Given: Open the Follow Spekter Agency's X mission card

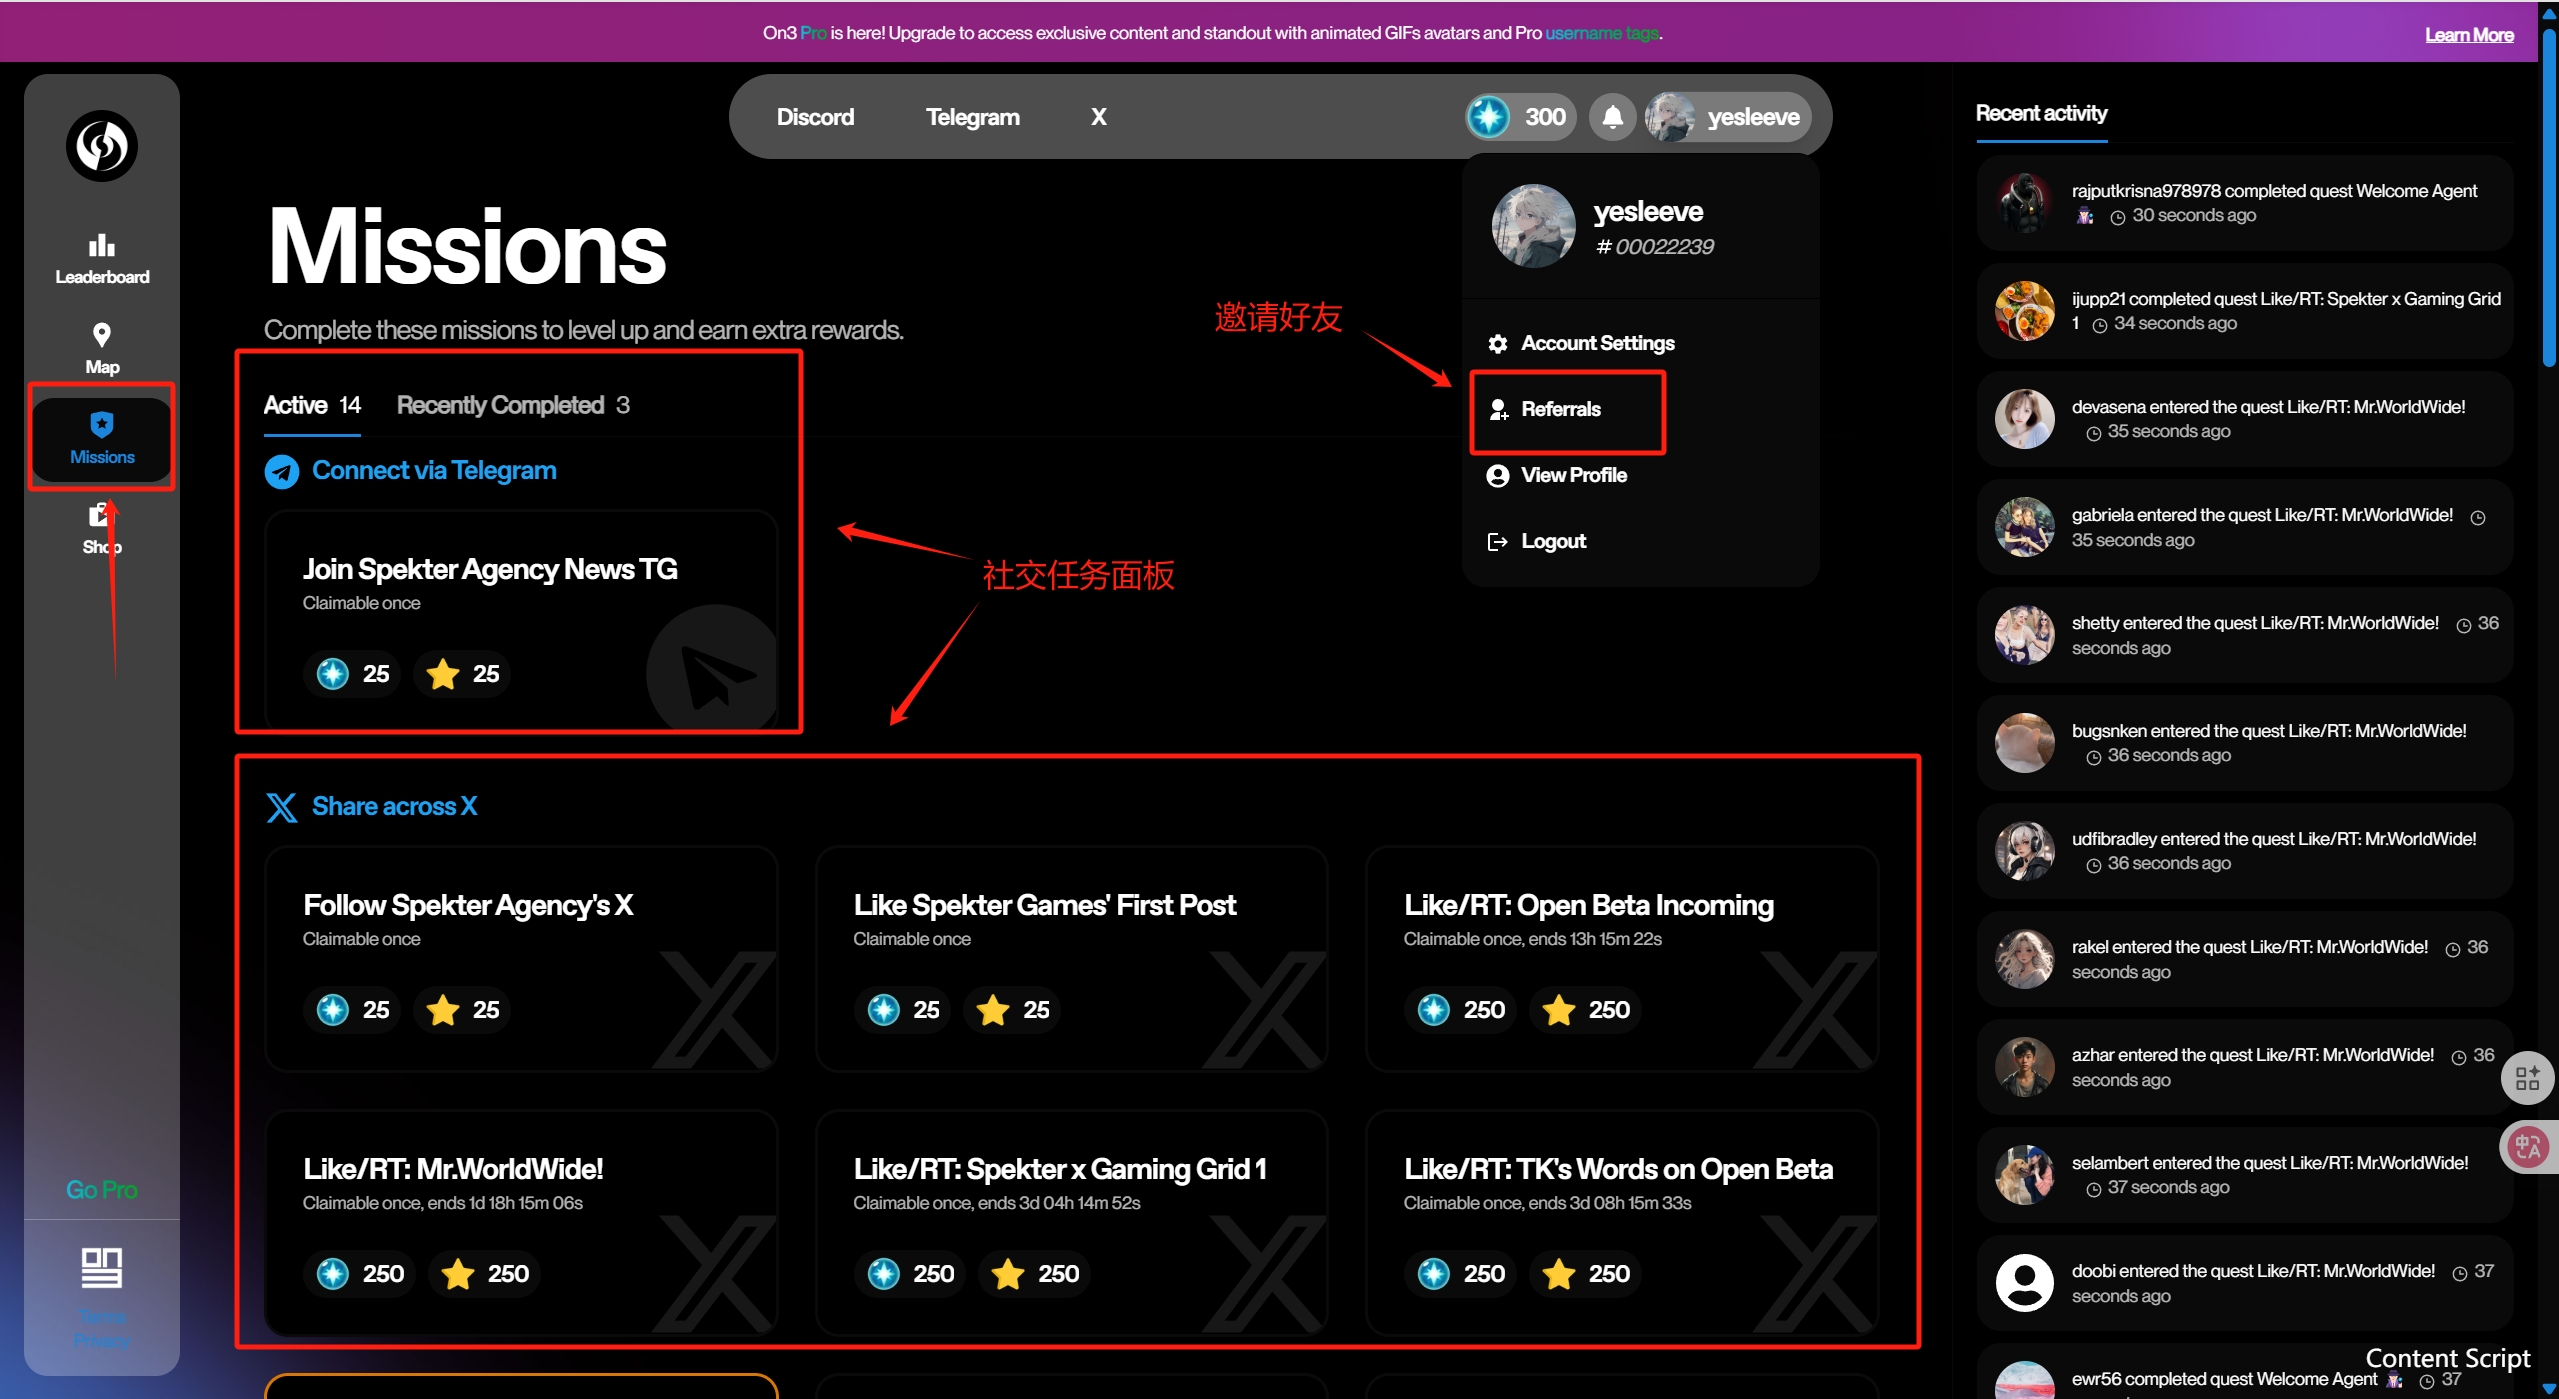Looking at the screenshot, I should pos(521,960).
